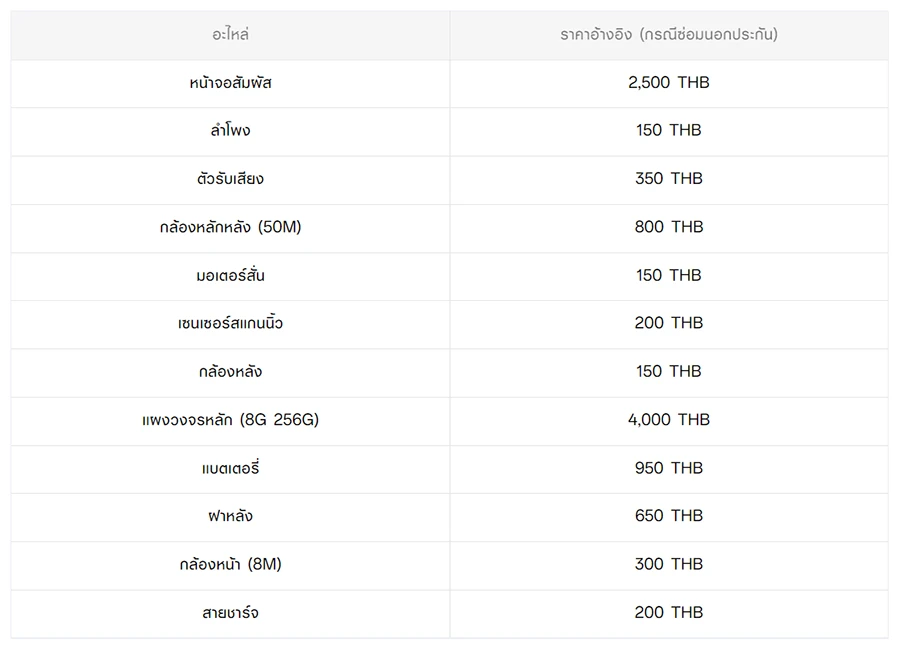Click the กล้องหลักหลัง (50M) cell
This screenshot has height=651, width=900.
point(230,227)
